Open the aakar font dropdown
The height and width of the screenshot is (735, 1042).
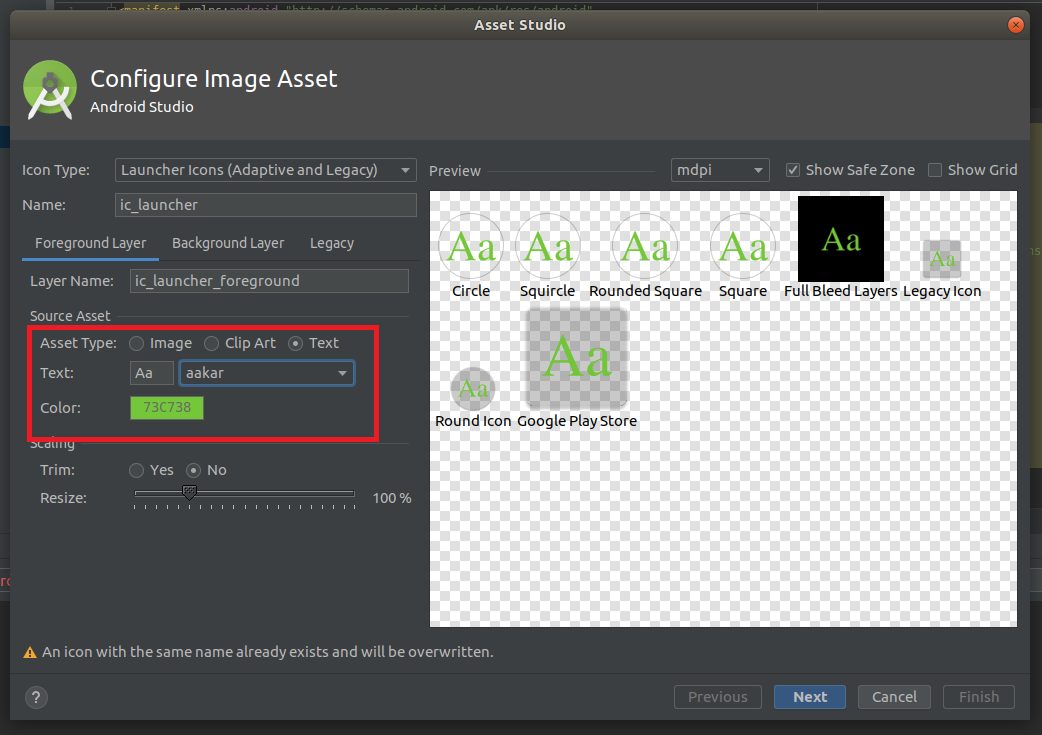(267, 372)
